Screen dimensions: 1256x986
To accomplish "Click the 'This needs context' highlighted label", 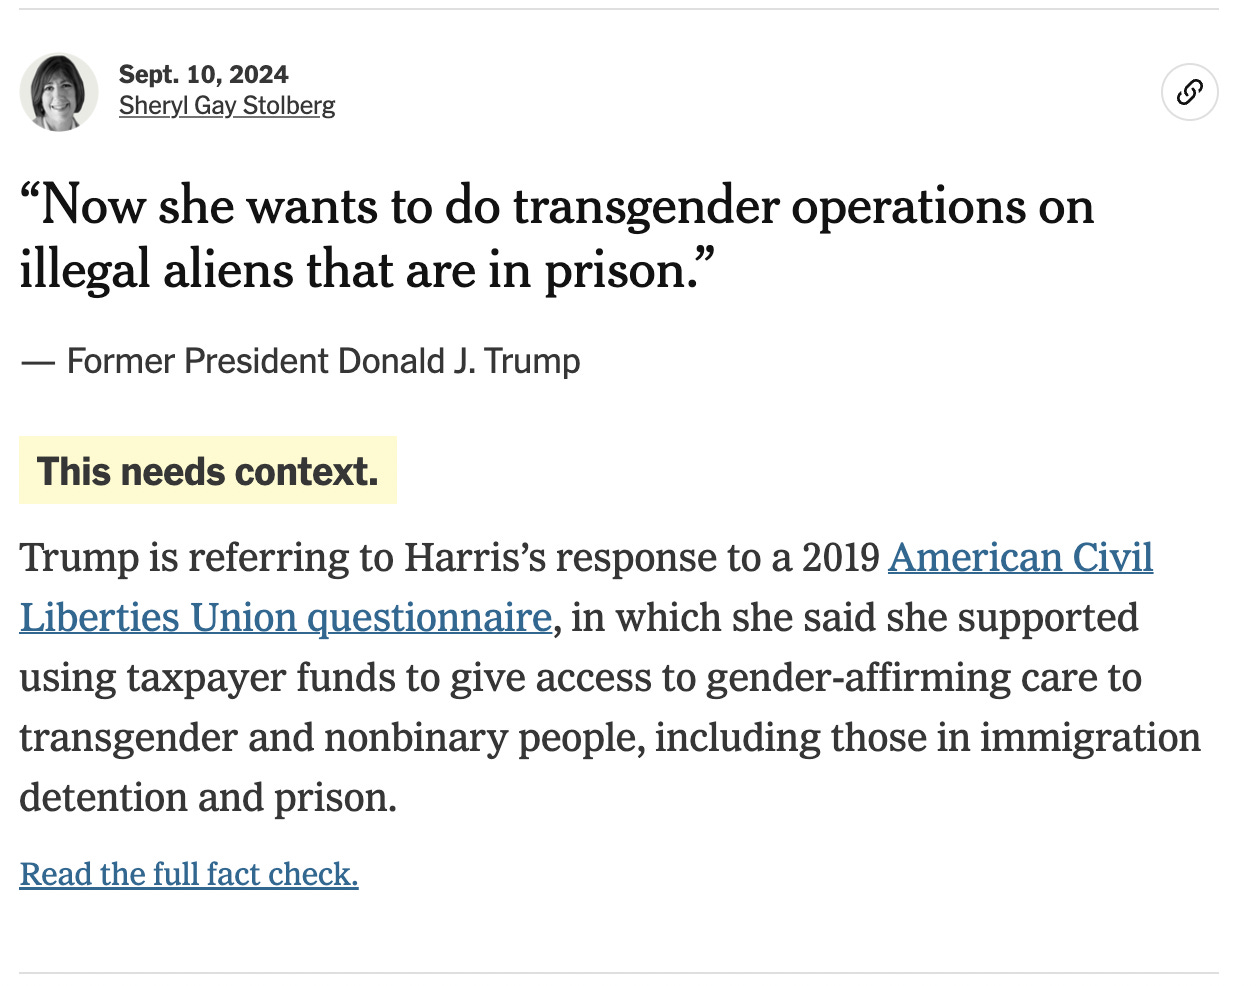I will tap(208, 470).
